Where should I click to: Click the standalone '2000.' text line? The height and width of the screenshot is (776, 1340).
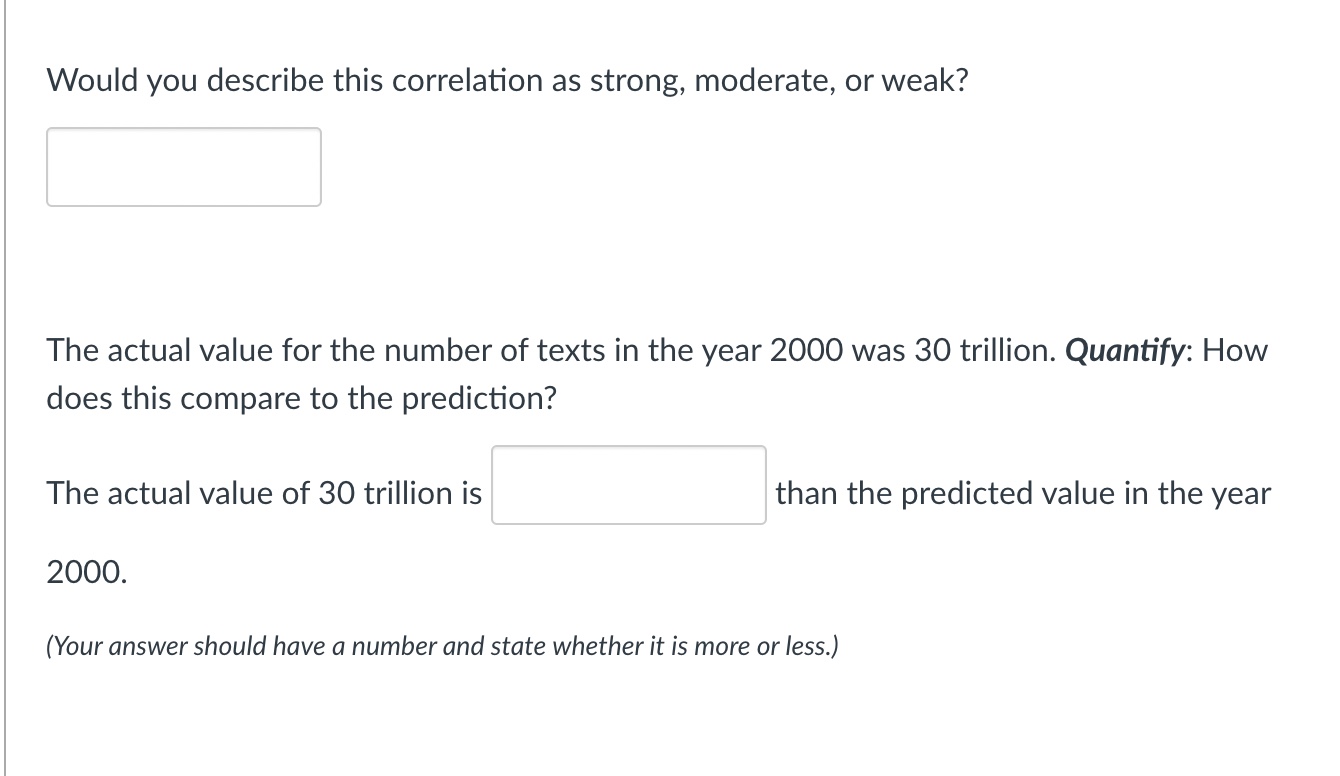[x=87, y=572]
